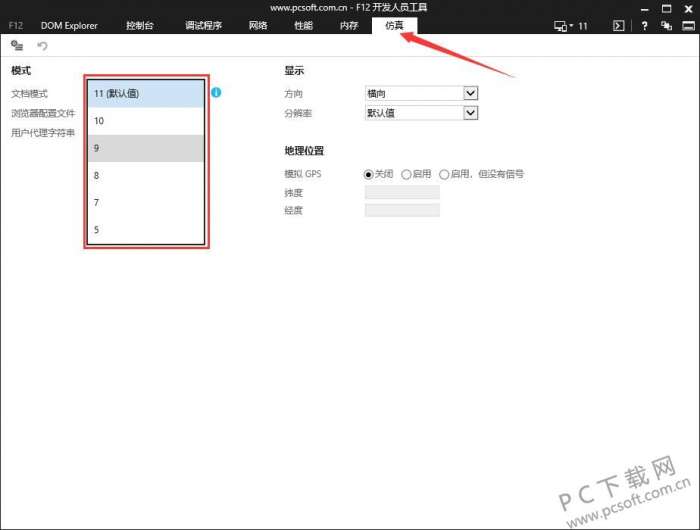Click the undo arrow icon in toolbar

42,46
